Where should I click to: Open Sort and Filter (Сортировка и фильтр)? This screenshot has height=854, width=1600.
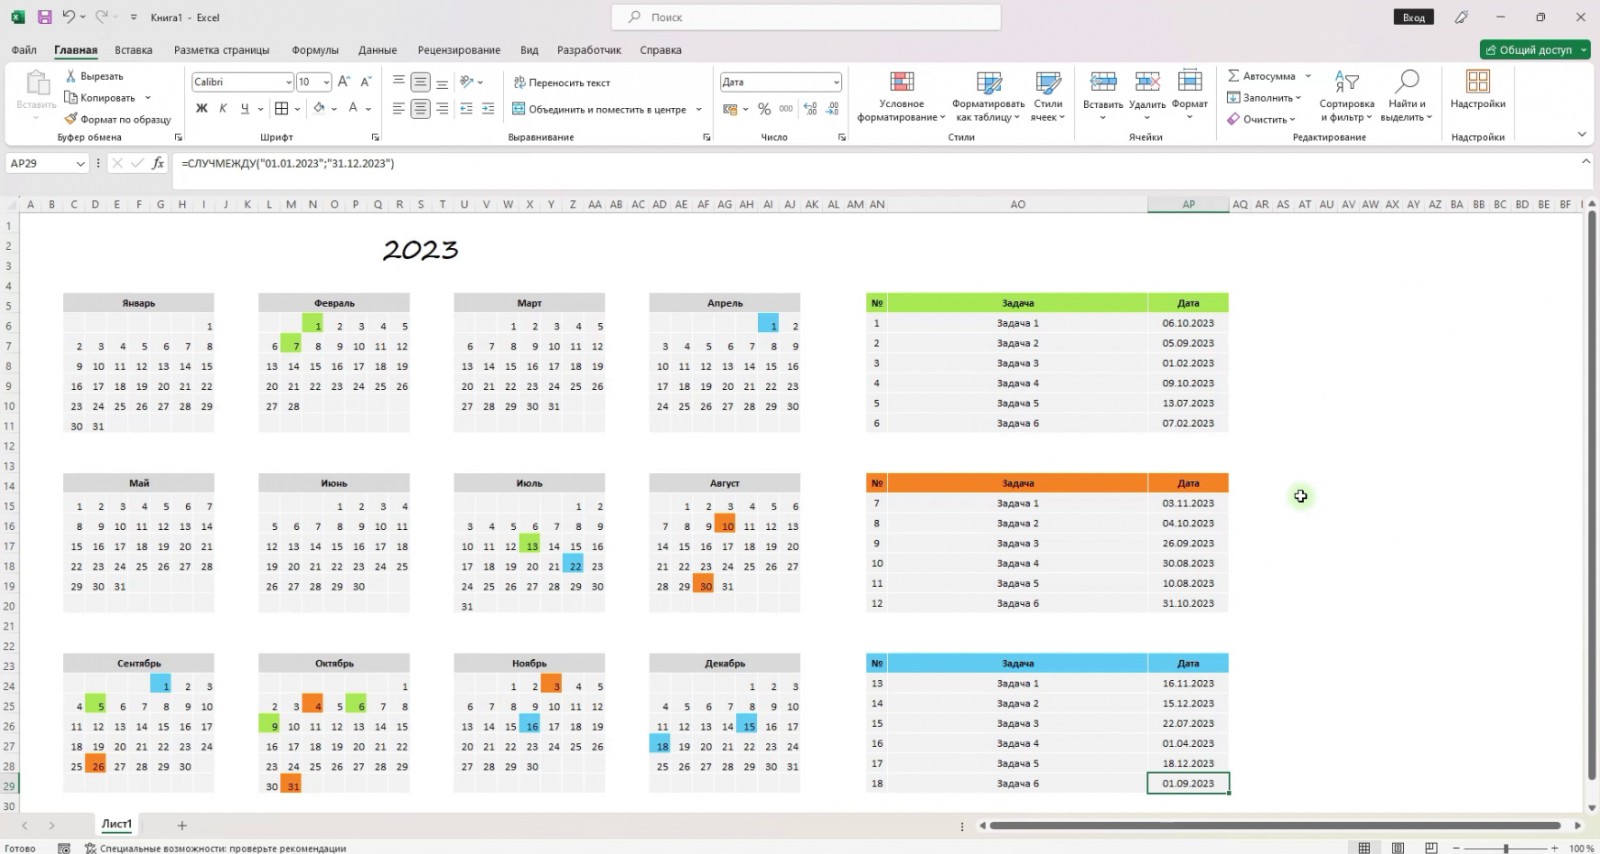coord(1346,97)
